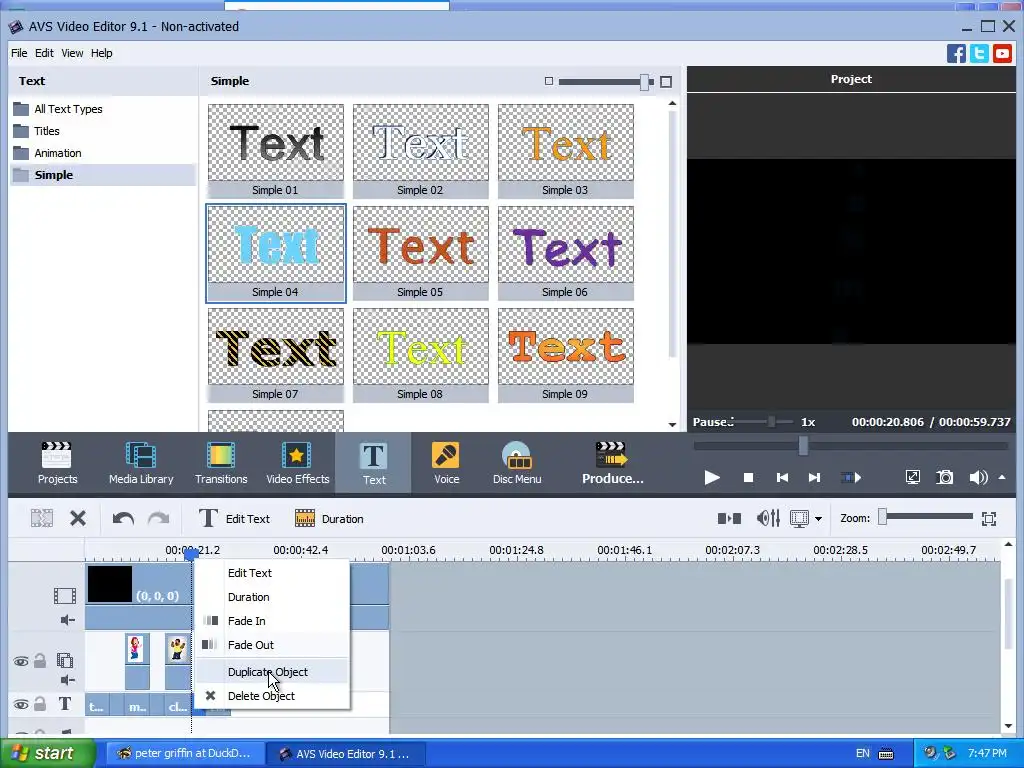The image size is (1024, 768).
Task: Stop the preview playback
Action: (748, 477)
